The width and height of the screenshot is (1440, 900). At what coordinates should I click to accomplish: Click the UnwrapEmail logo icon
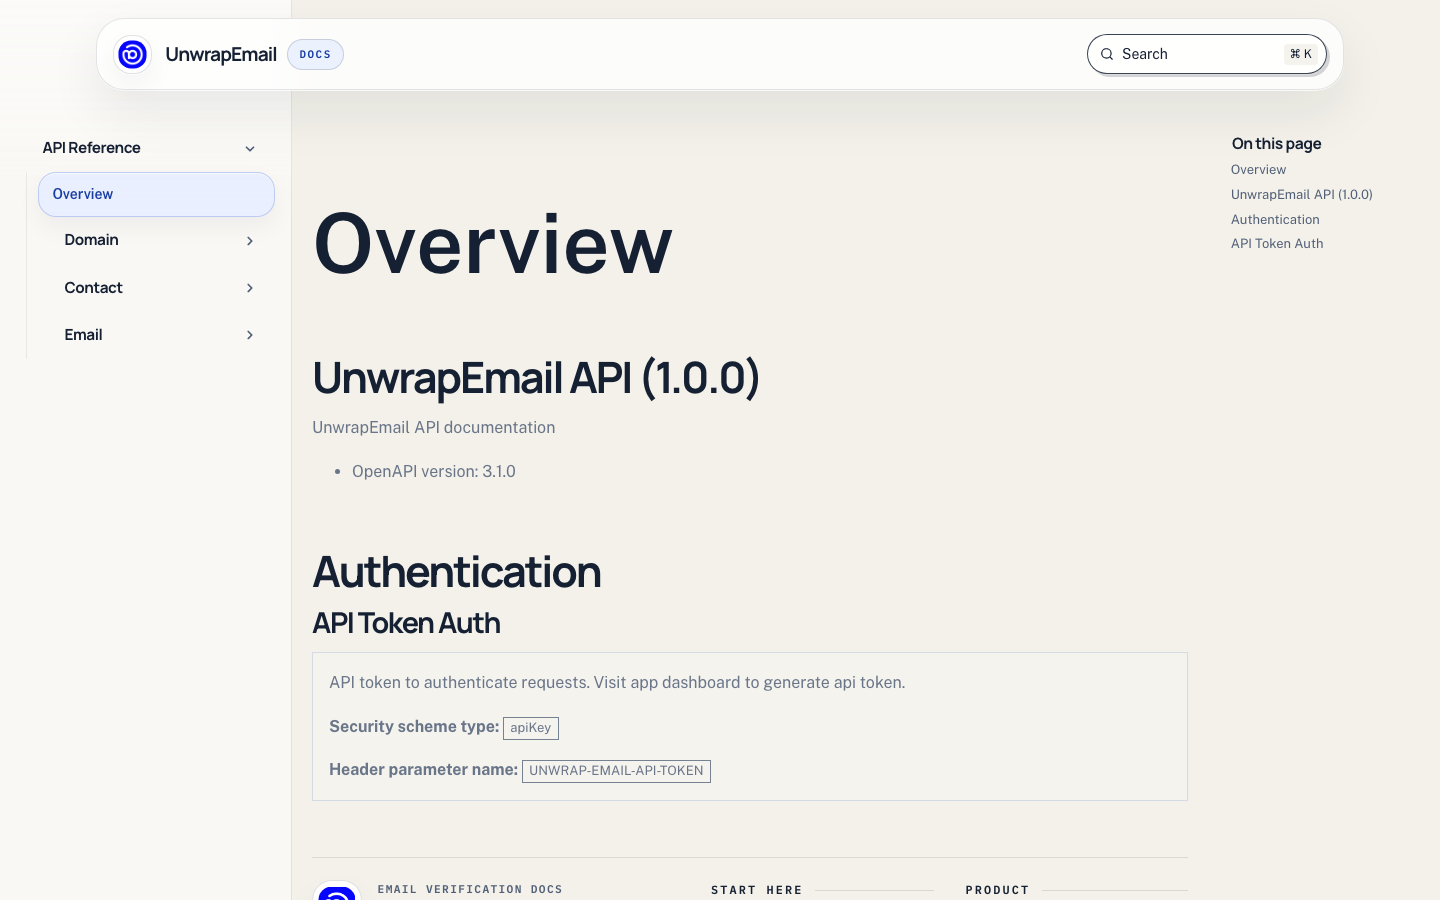[x=132, y=54]
